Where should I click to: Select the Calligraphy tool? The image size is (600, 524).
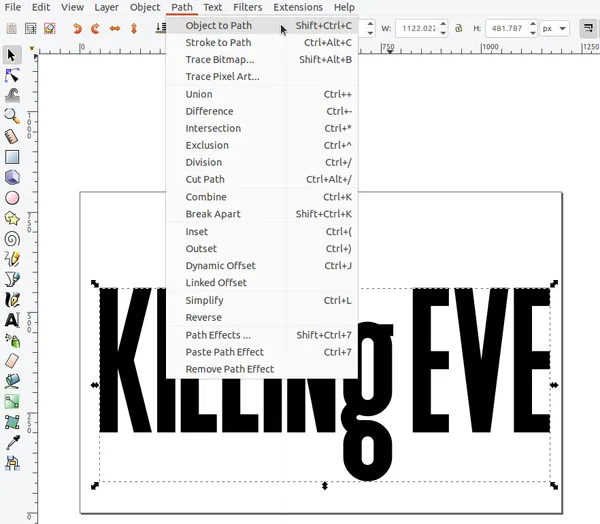point(12,300)
